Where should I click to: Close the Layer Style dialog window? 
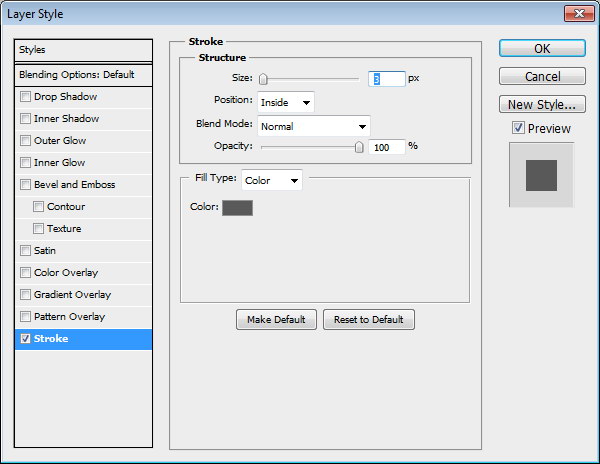click(x=575, y=14)
